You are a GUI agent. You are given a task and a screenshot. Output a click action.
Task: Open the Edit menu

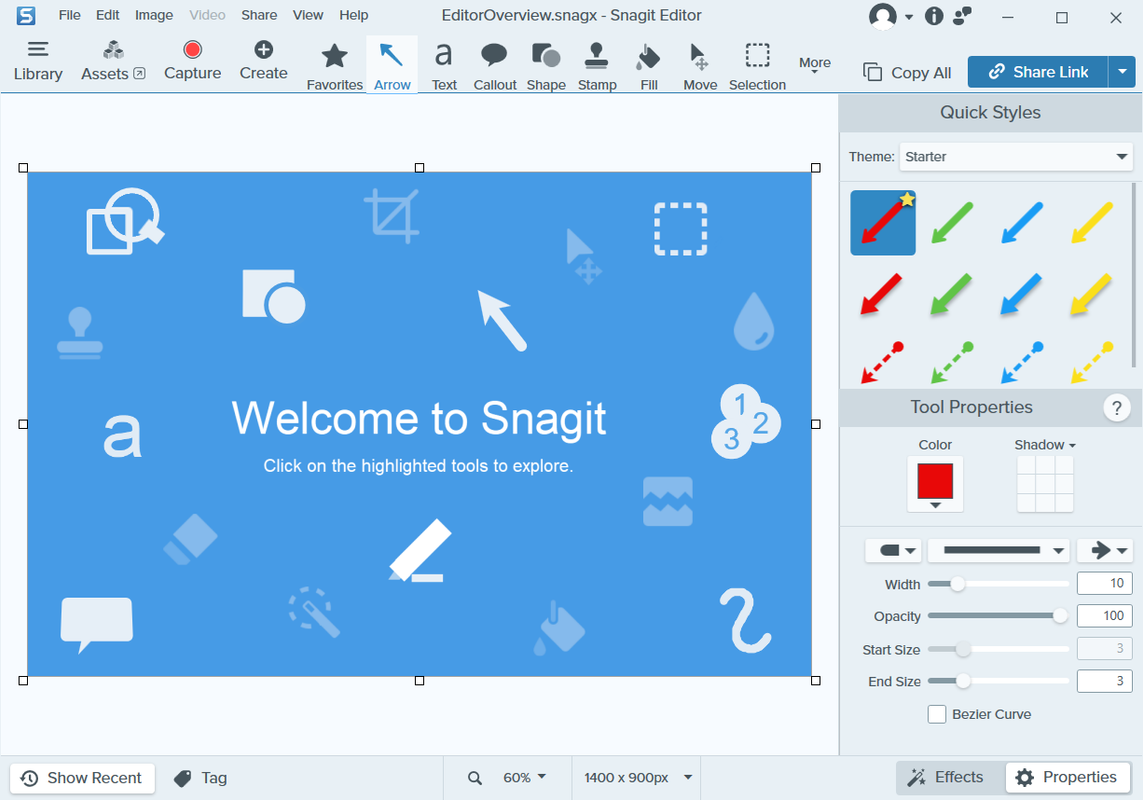[108, 15]
